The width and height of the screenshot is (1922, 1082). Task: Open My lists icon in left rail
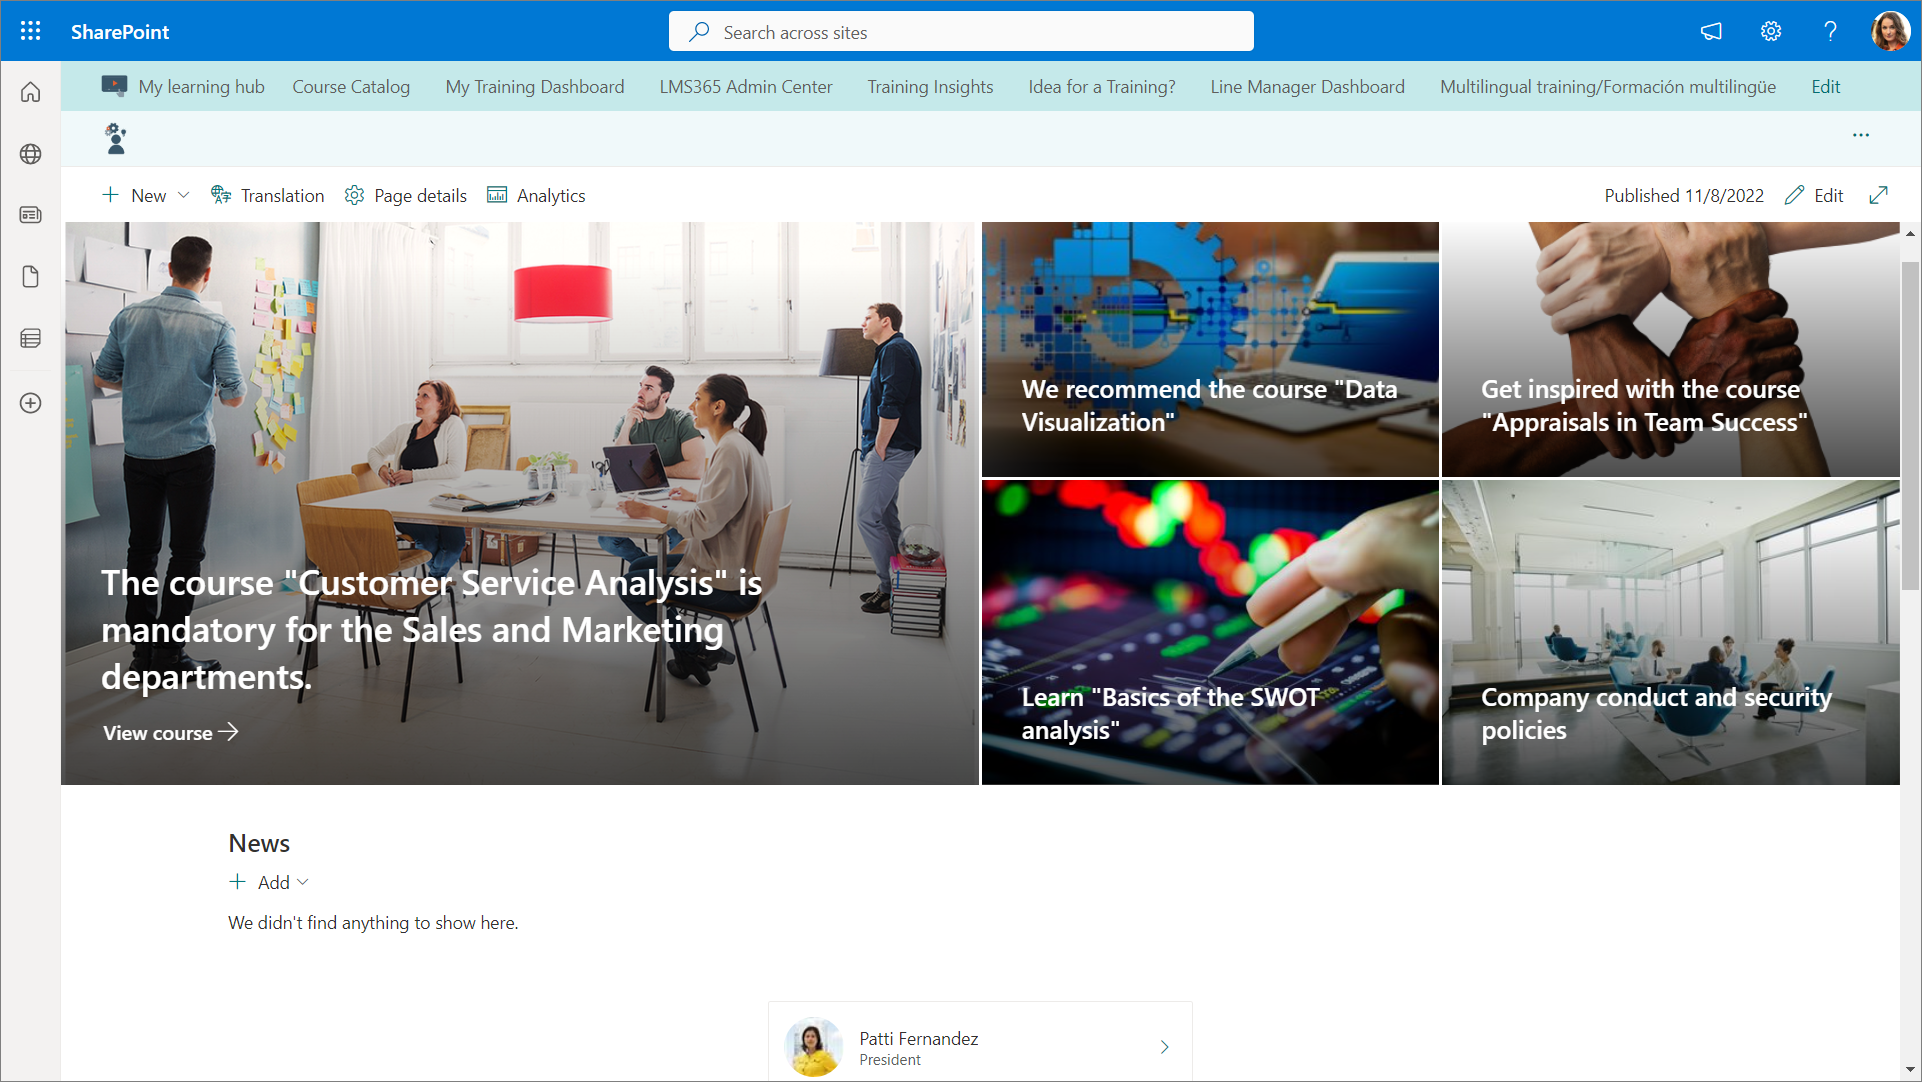point(30,338)
